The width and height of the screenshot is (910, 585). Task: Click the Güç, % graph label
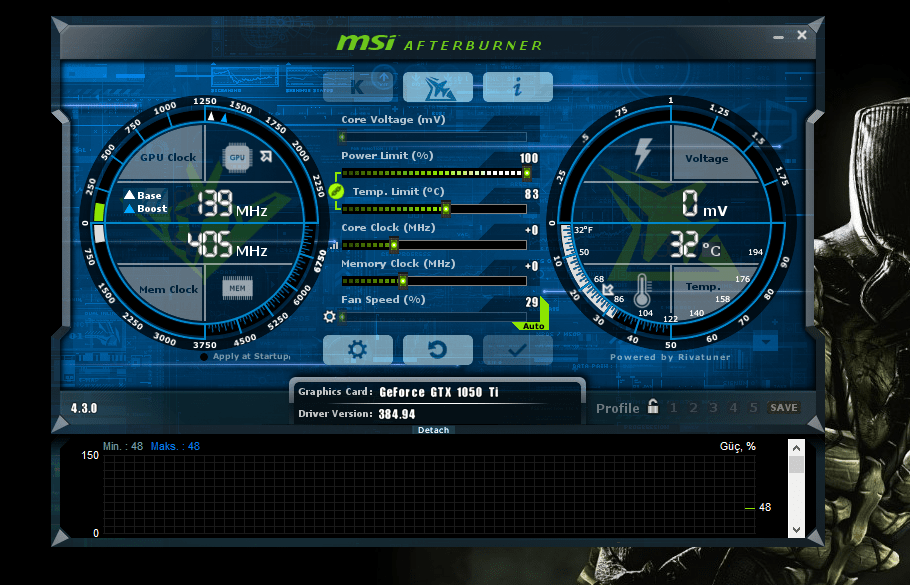click(x=738, y=446)
